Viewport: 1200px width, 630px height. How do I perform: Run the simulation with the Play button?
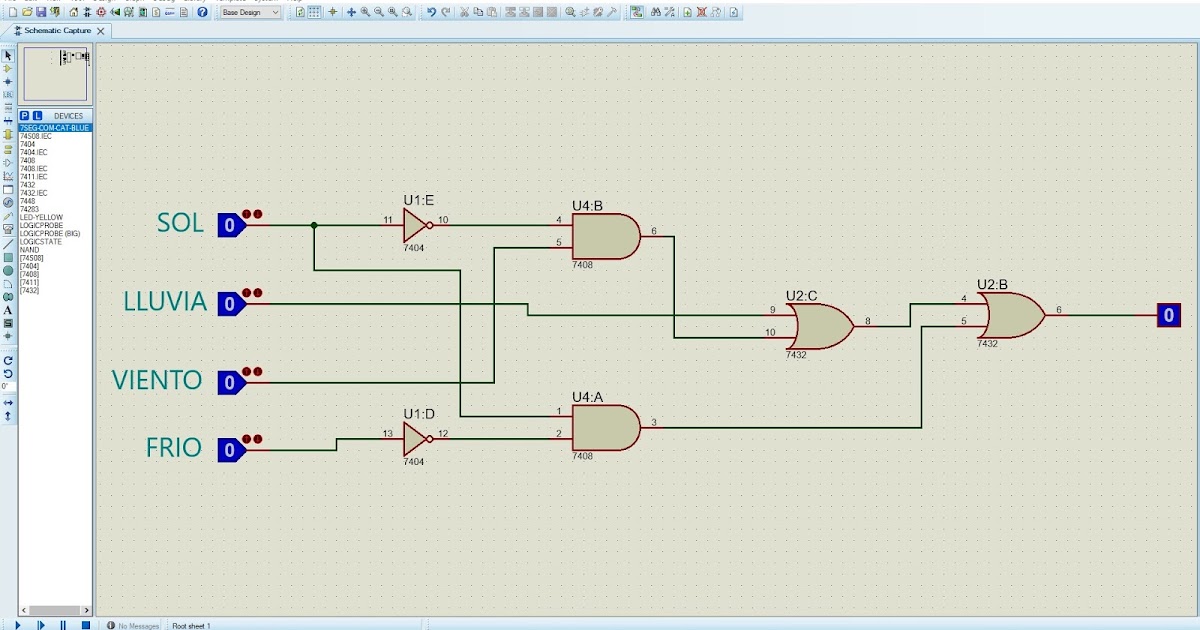pos(18,624)
